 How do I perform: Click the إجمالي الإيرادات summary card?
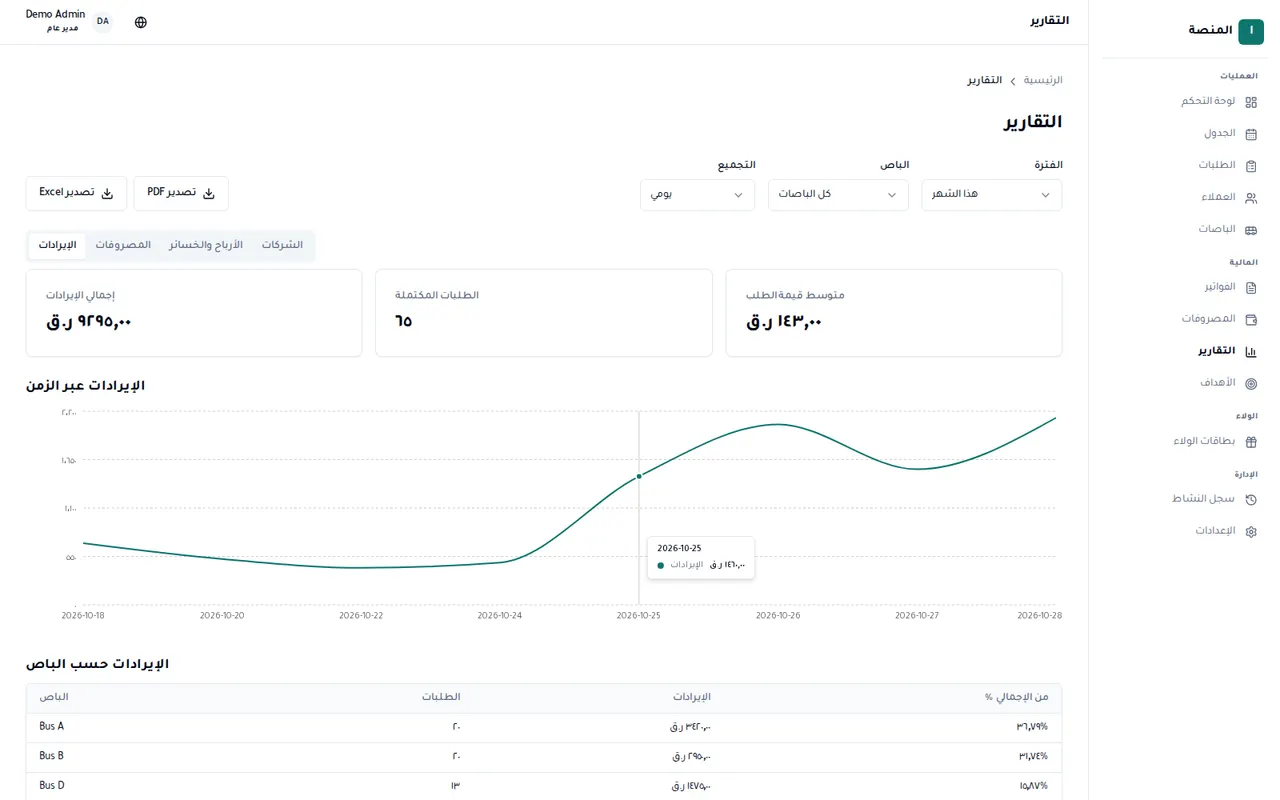tap(194, 313)
